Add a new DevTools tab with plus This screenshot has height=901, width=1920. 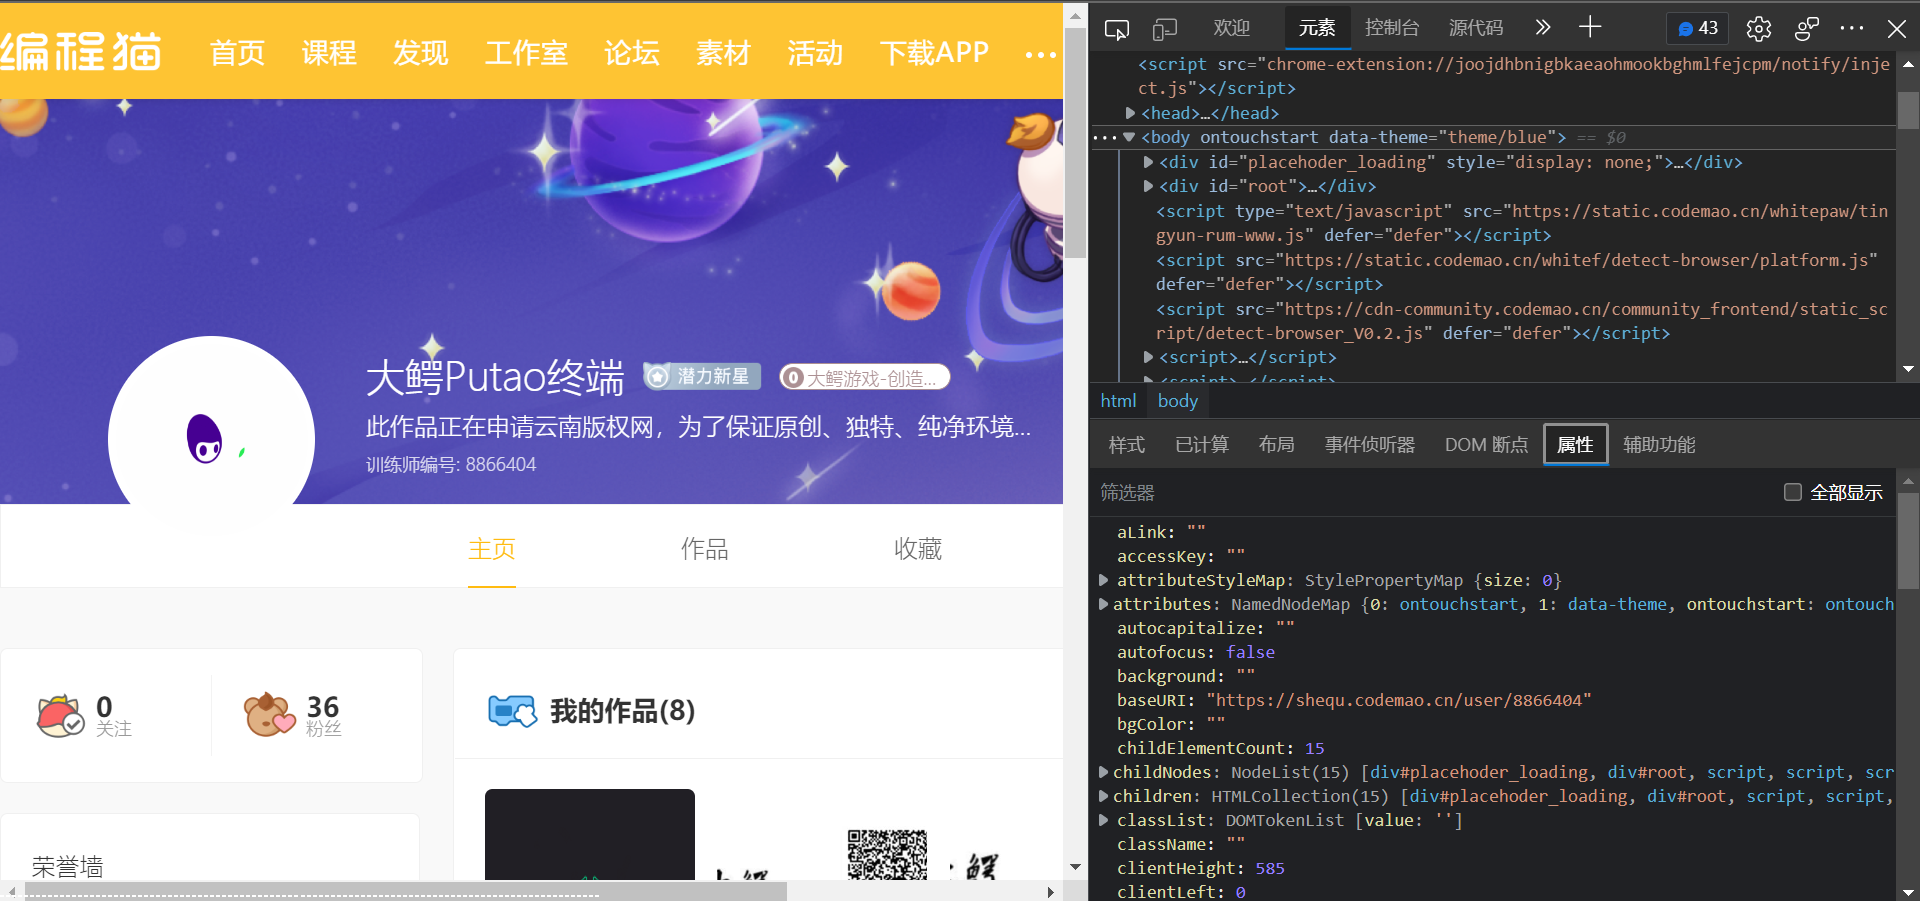pyautogui.click(x=1590, y=27)
